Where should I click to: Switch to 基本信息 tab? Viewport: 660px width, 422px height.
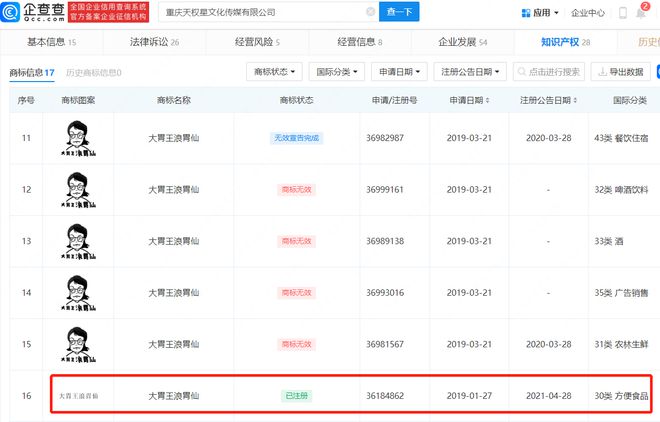[51, 42]
